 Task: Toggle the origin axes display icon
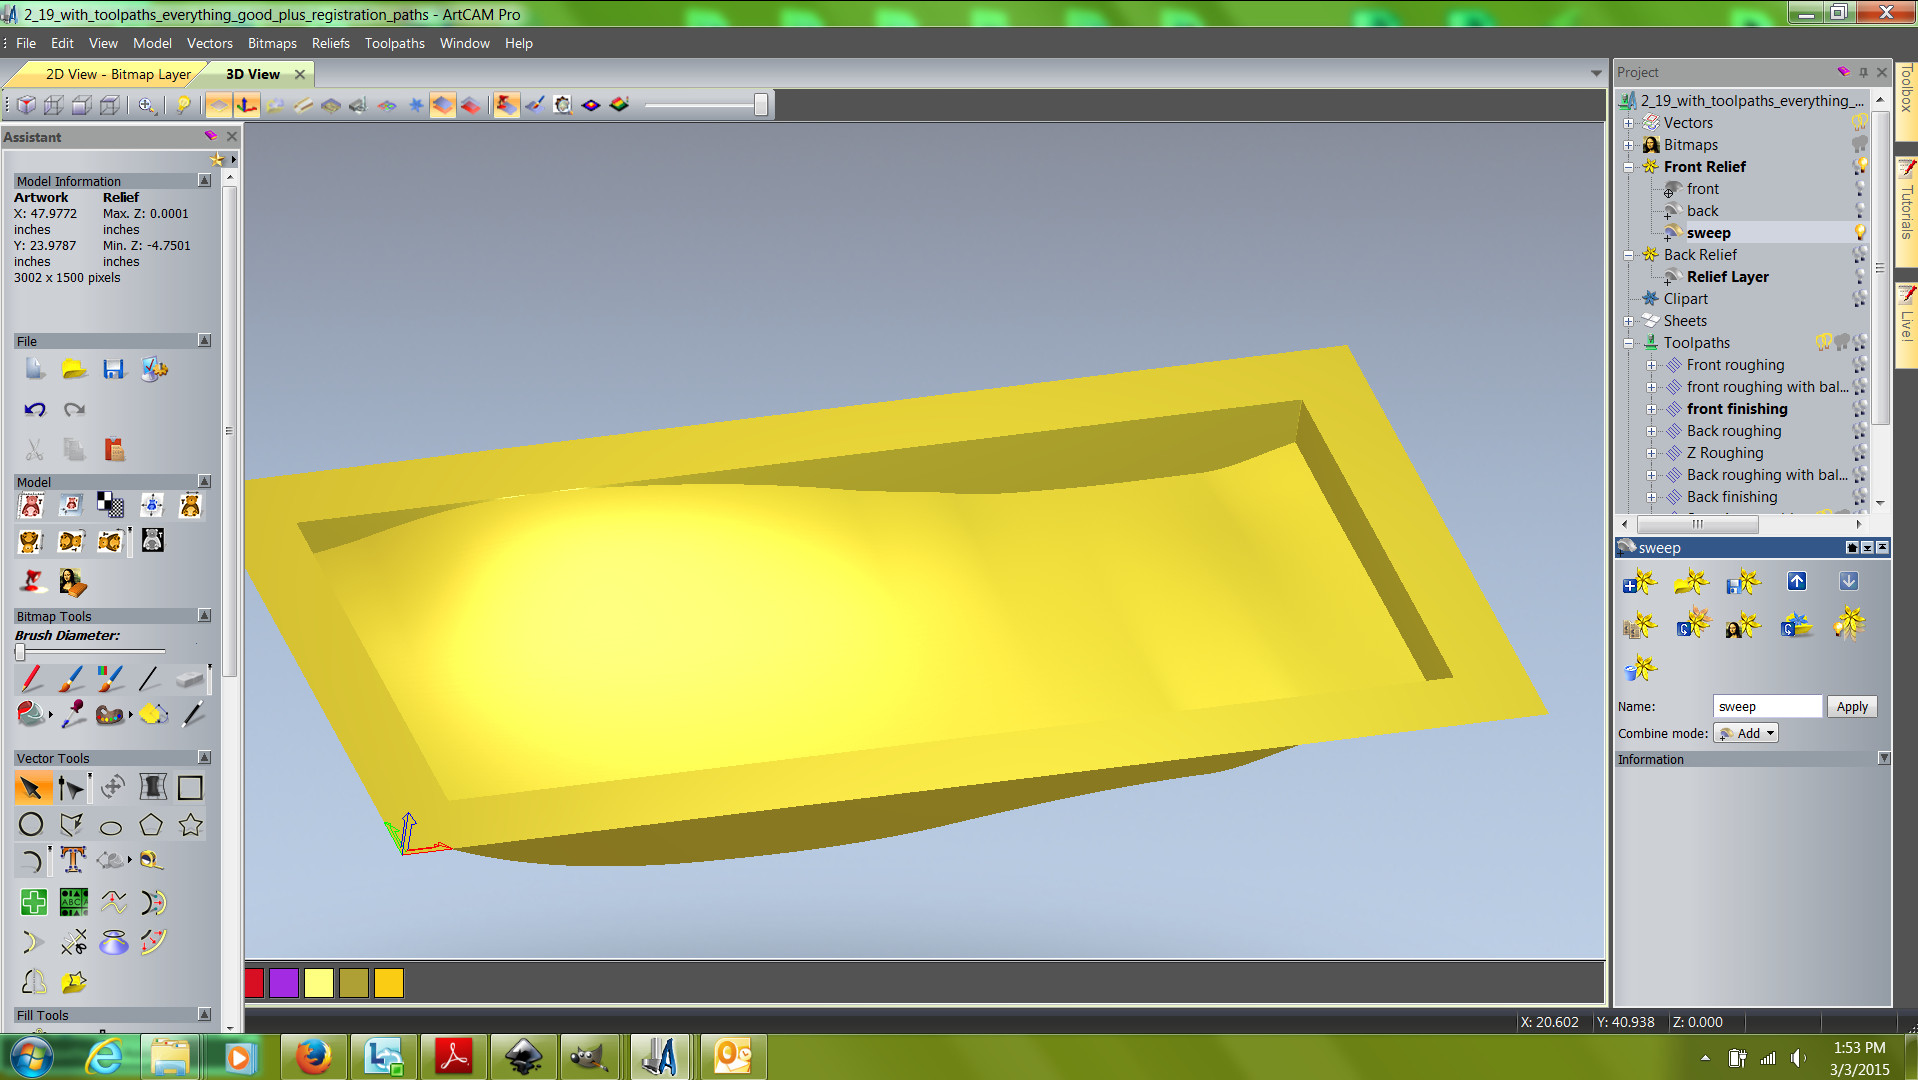pos(246,105)
